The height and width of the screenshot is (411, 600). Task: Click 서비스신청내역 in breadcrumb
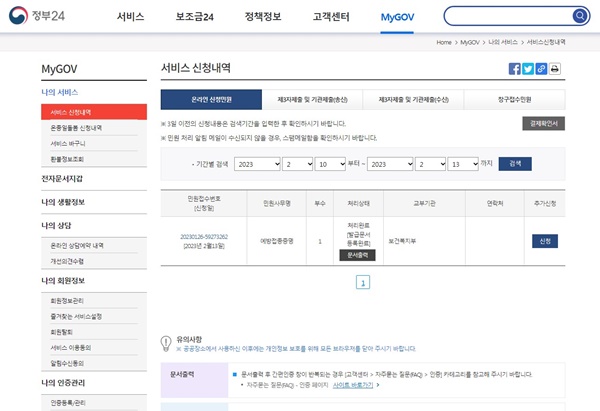click(546, 42)
